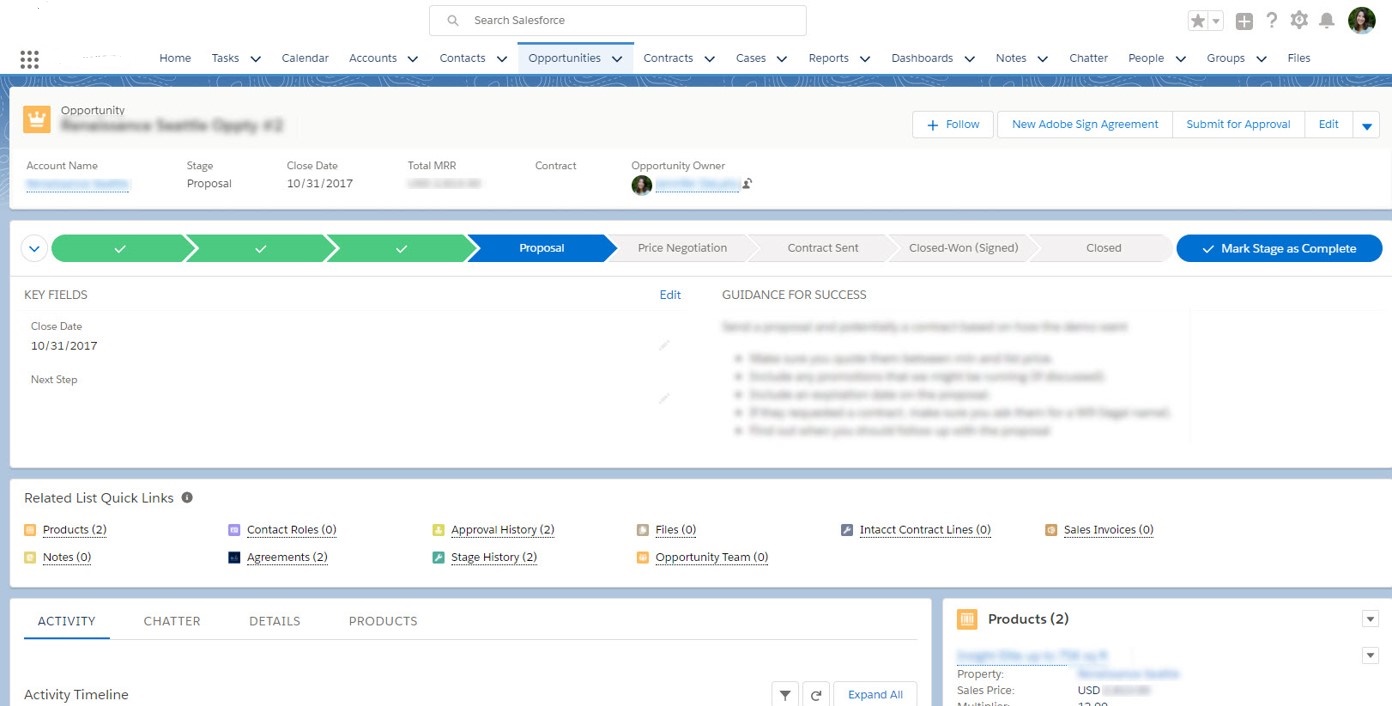
Task: Open more record actions dropdown beside Edit
Action: (x=1366, y=125)
